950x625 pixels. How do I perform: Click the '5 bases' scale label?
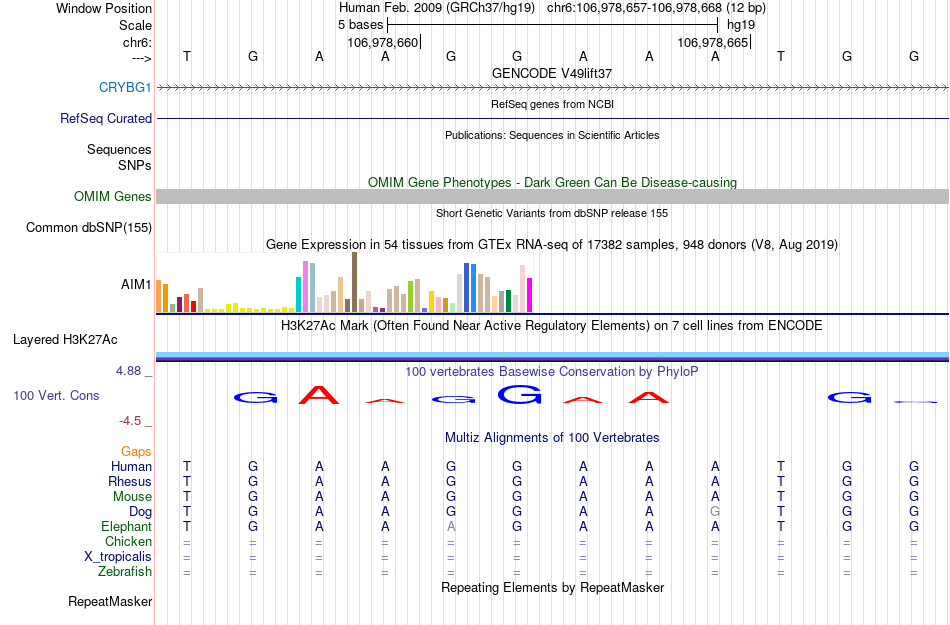coord(360,25)
